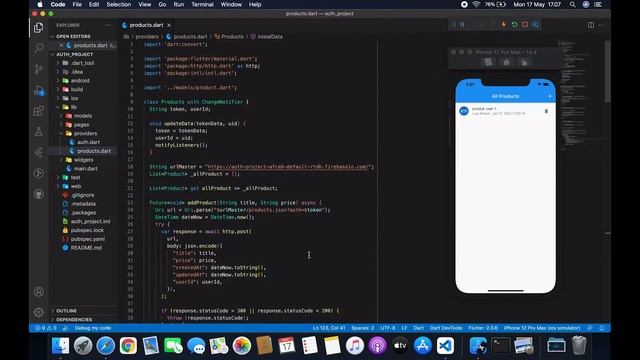Viewport: 640px width, 360px height.
Task: Open the Dart DevTools widget inspector icon
Action: [536, 25]
